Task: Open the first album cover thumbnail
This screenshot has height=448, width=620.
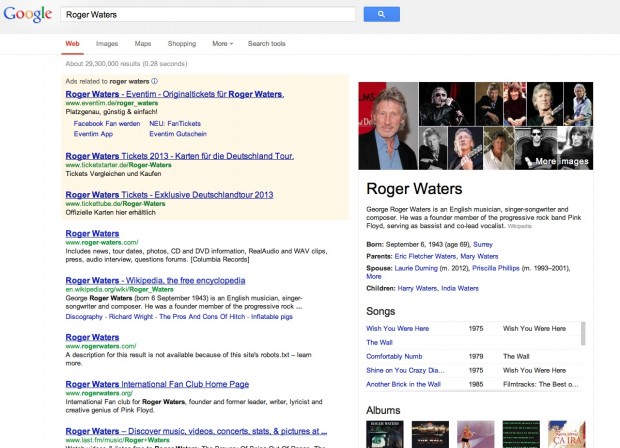Action: [385, 434]
